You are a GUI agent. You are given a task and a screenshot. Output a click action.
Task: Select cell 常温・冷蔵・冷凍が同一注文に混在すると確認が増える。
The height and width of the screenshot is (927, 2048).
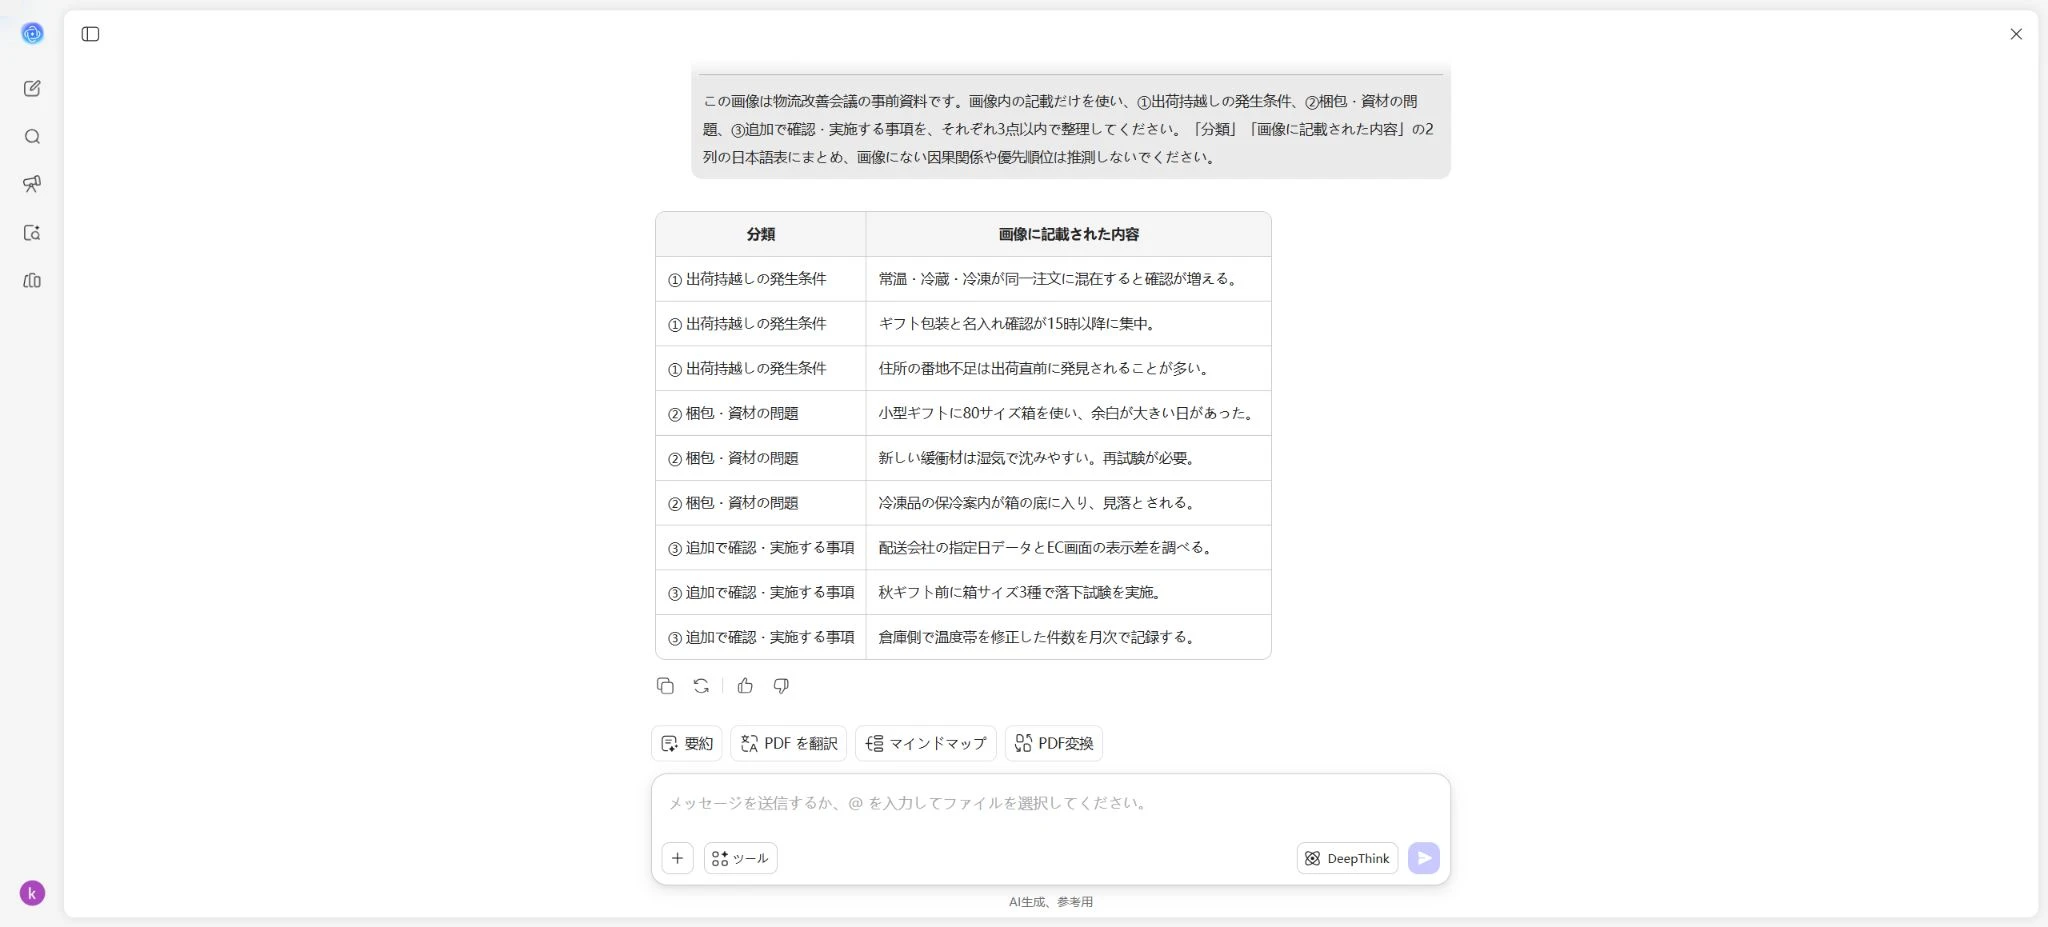[x=1069, y=279]
